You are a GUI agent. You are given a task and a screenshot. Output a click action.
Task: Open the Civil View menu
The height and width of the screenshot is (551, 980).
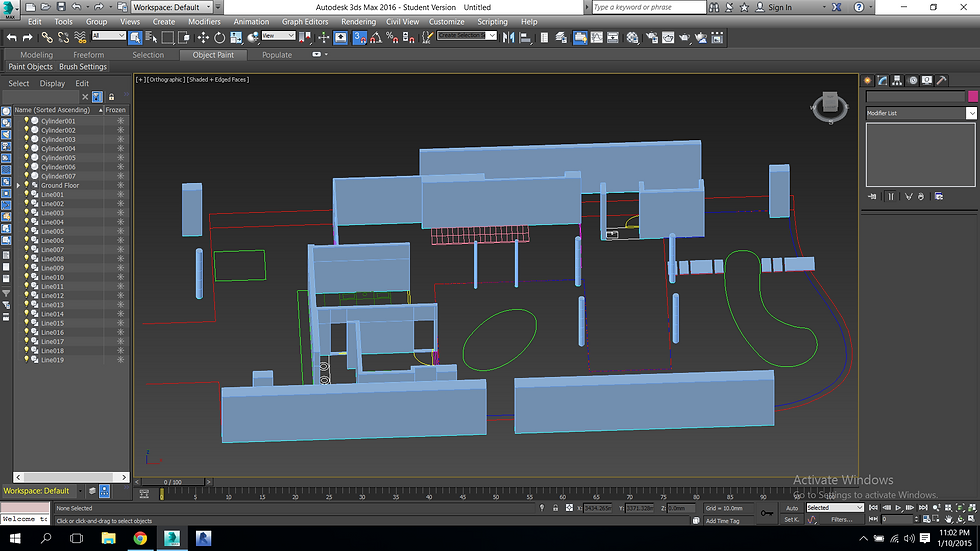(x=402, y=22)
